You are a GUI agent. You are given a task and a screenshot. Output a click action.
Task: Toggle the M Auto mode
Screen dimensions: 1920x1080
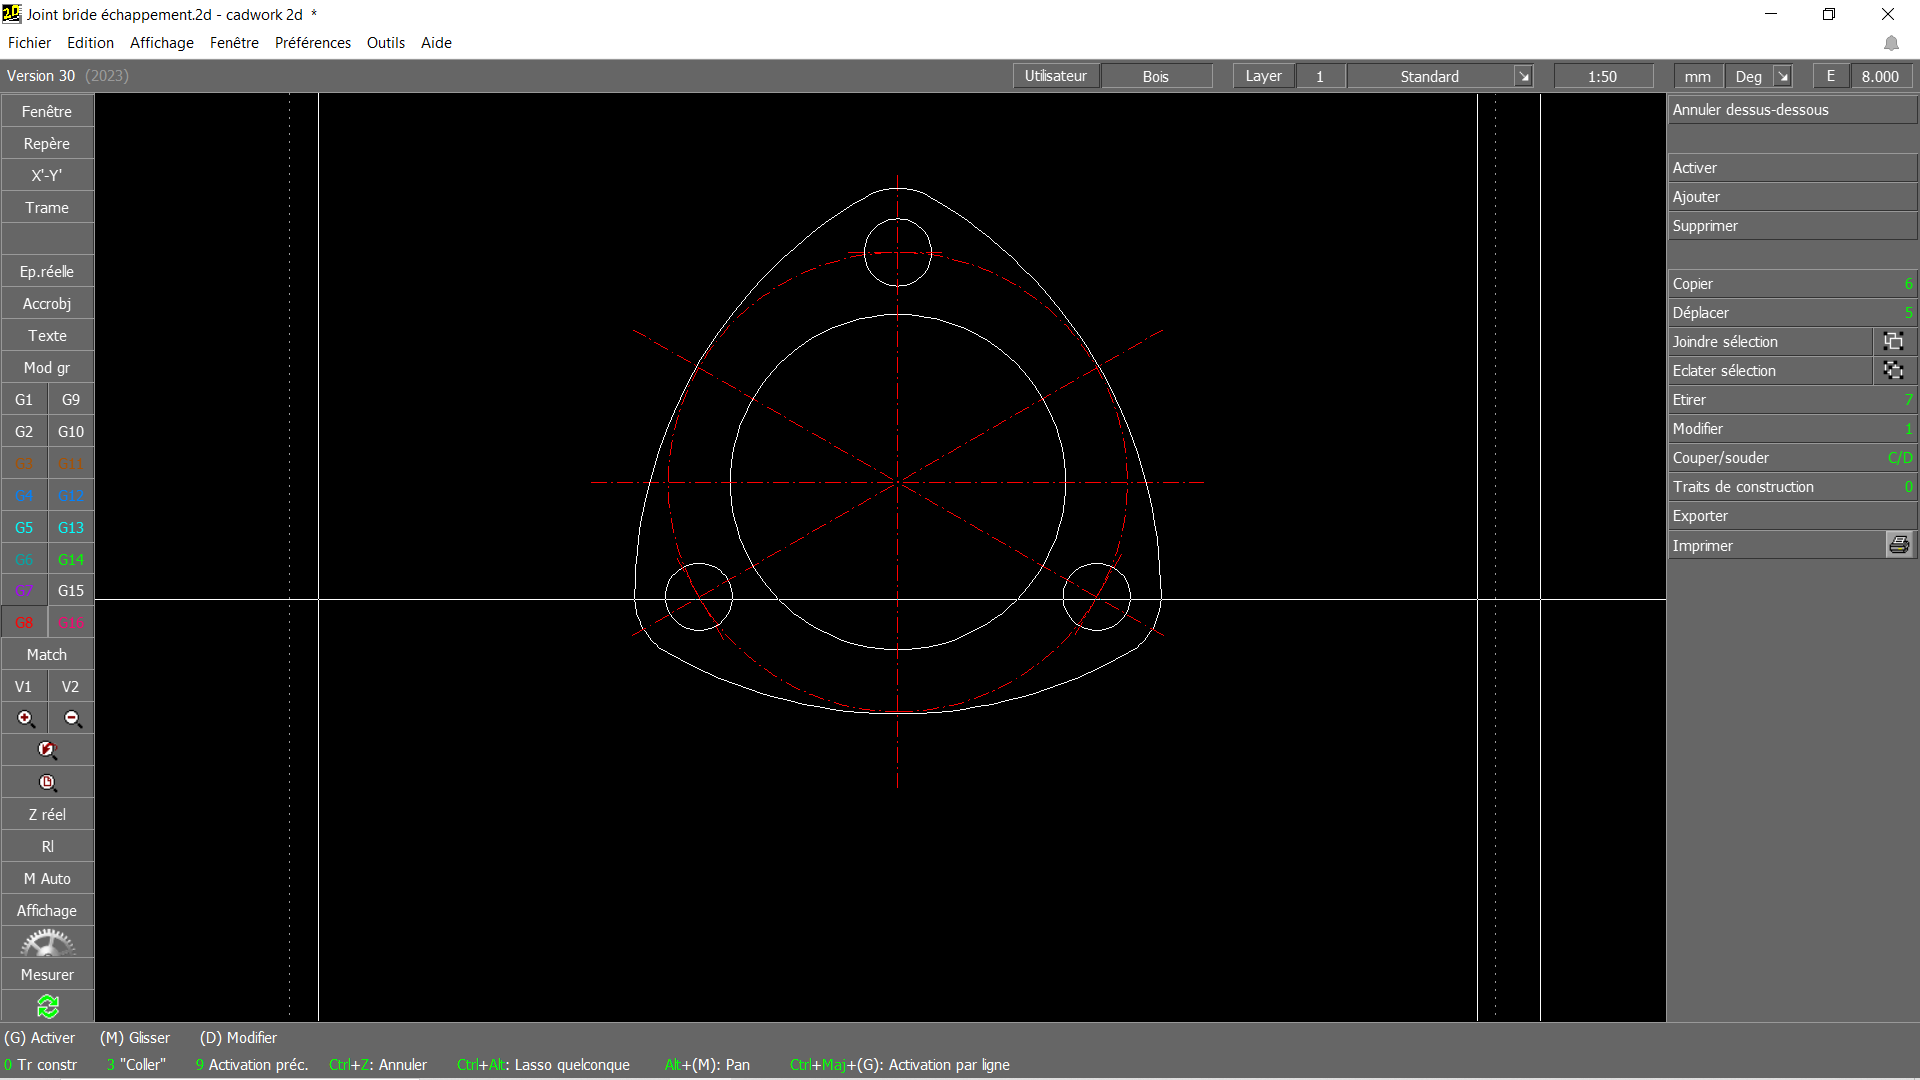[47, 878]
